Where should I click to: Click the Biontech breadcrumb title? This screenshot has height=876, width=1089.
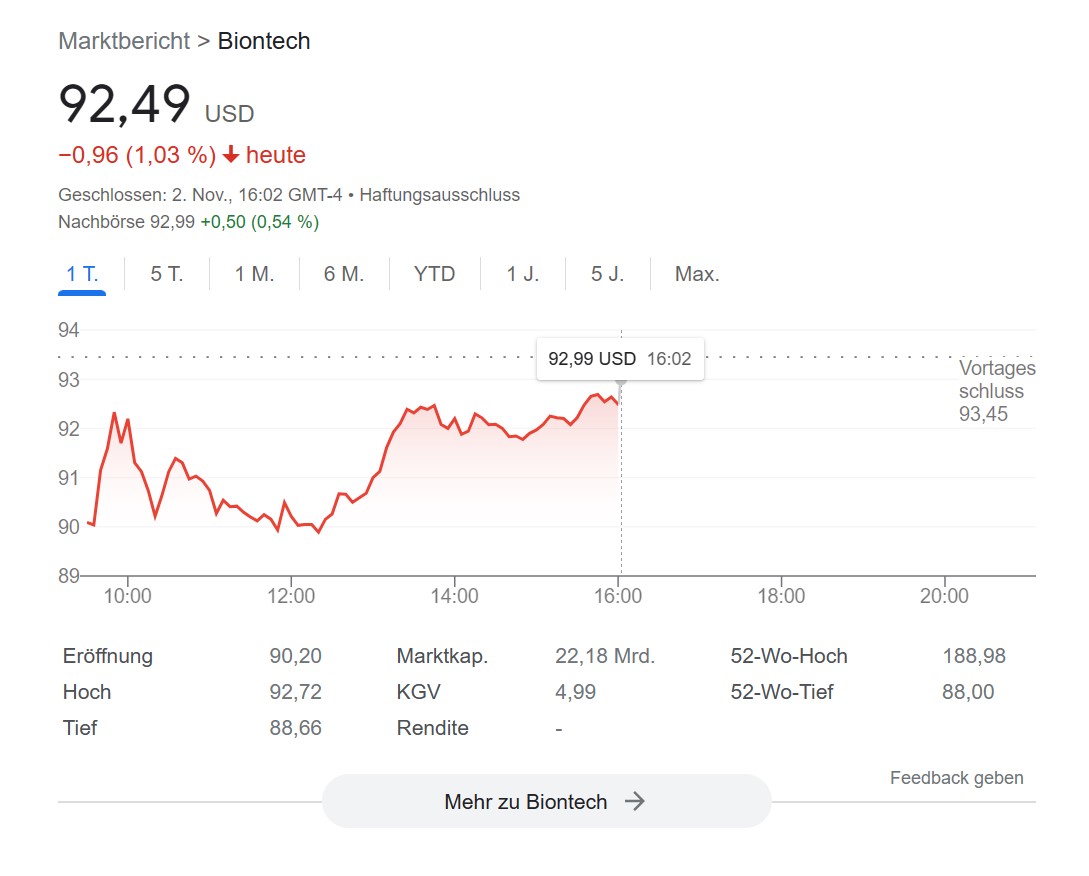(x=264, y=41)
